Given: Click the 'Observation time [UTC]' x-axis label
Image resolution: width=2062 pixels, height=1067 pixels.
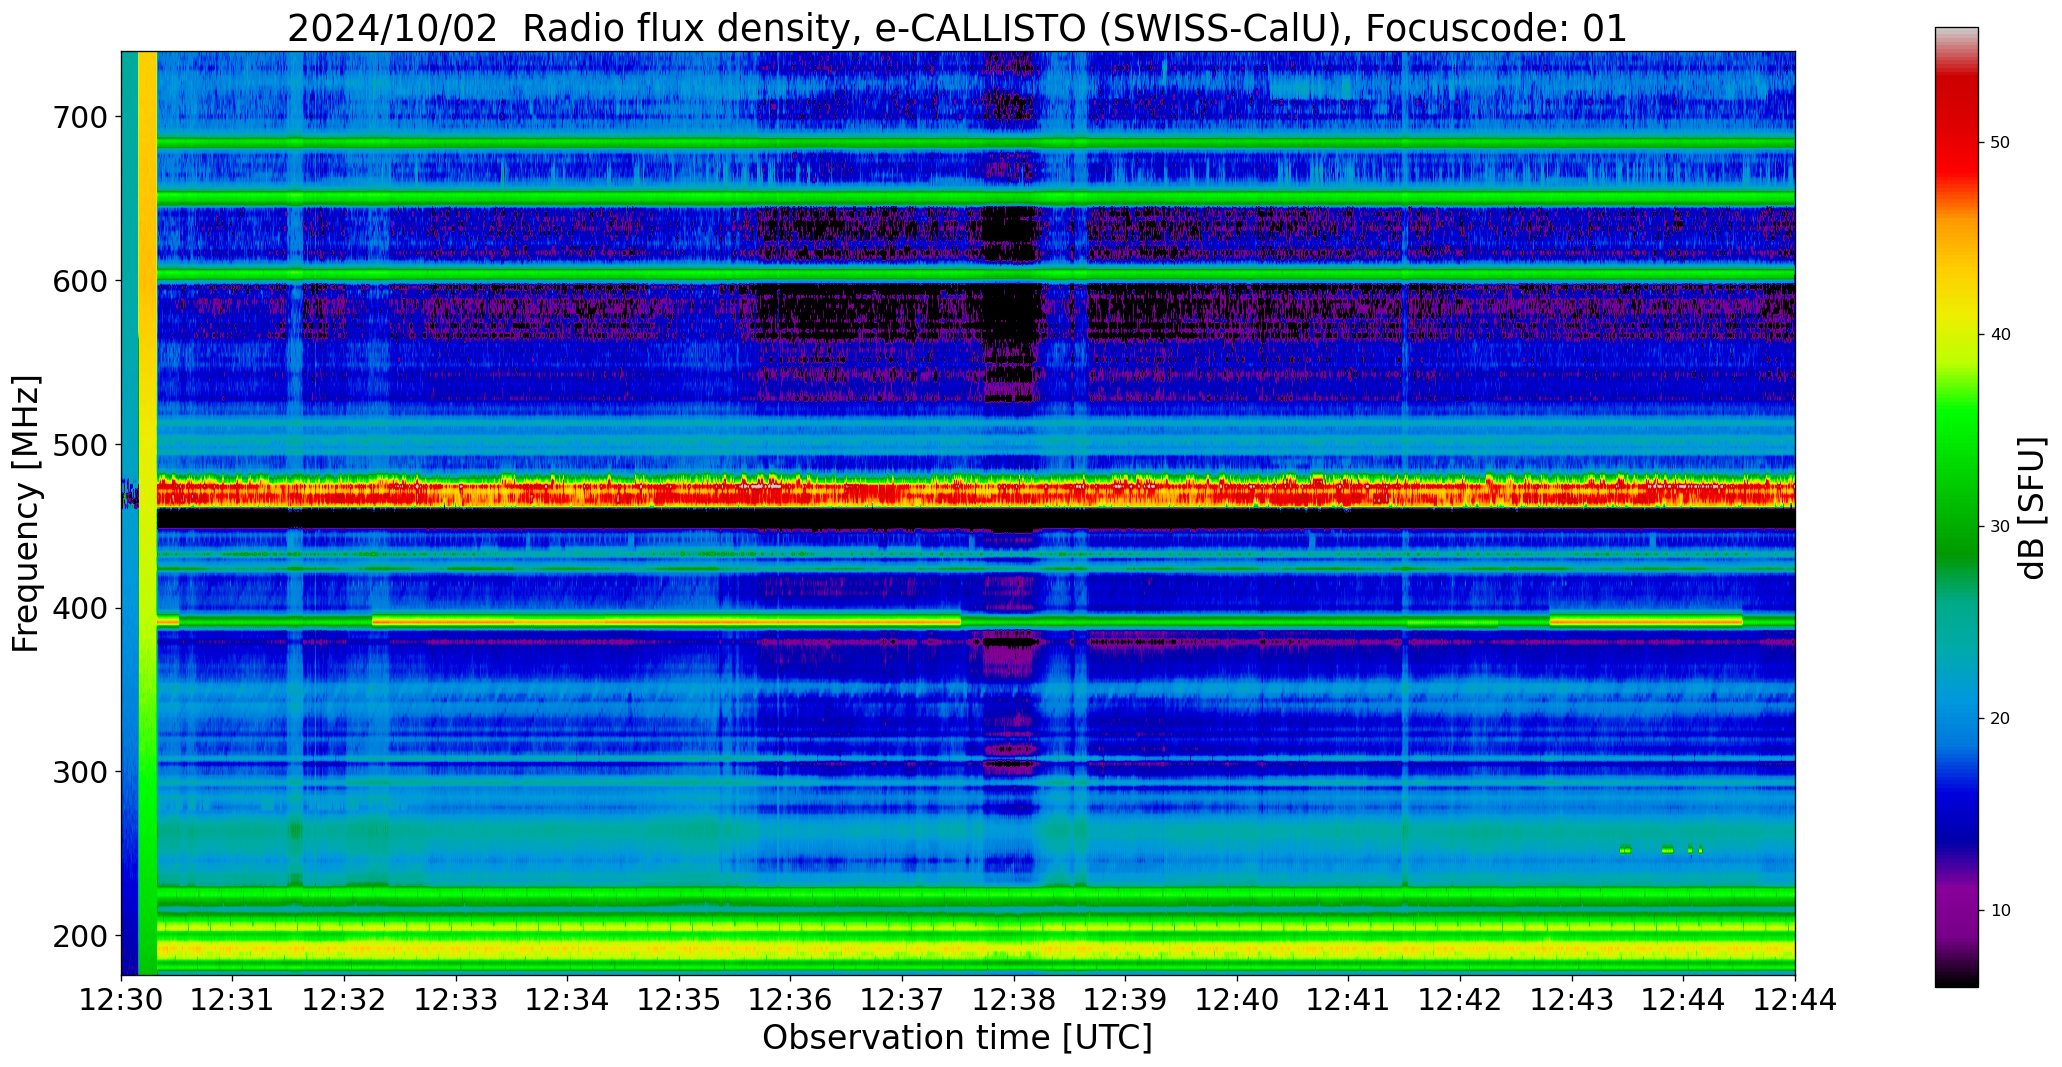Looking at the screenshot, I should (957, 1037).
